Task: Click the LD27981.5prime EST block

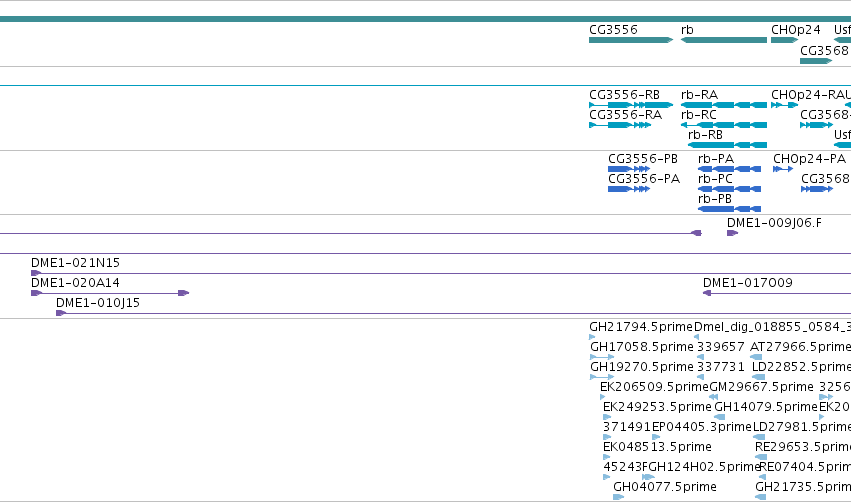Action: 759,437
